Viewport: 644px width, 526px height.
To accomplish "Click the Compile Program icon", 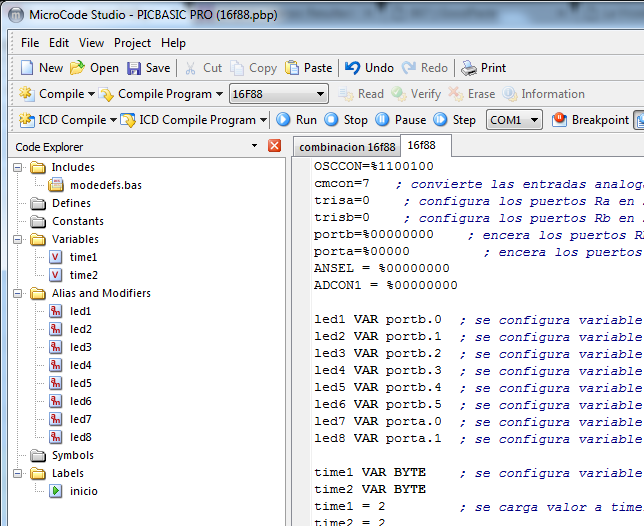I will pos(106,94).
